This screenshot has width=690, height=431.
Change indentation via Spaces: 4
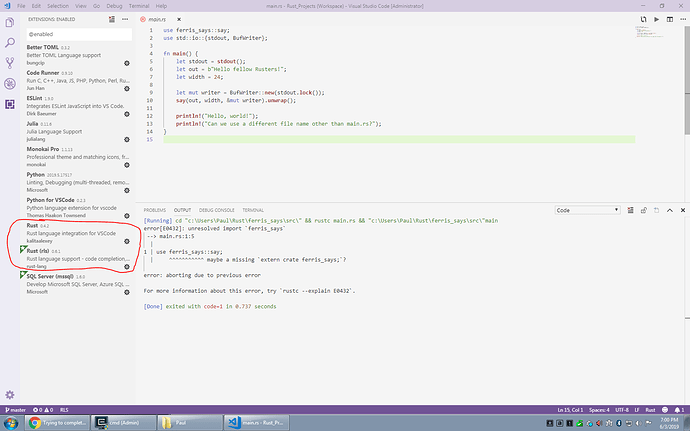(599, 410)
